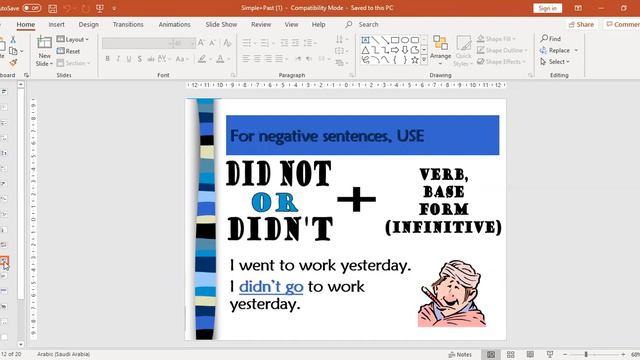Open the font name combo box

[137, 43]
